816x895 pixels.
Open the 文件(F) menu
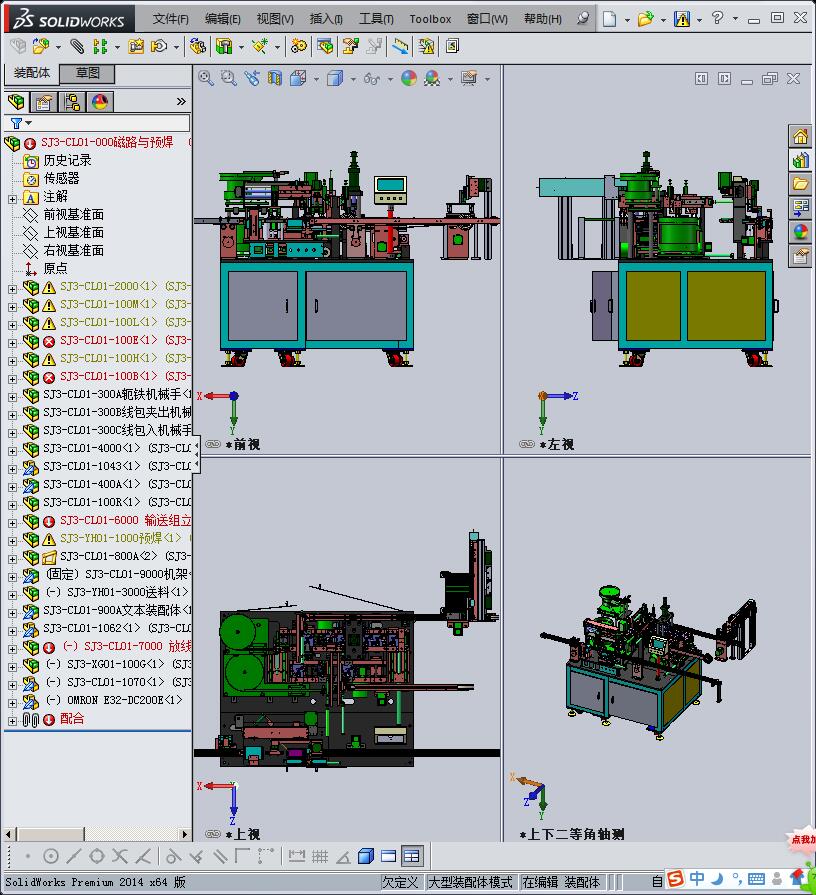[x=171, y=19]
